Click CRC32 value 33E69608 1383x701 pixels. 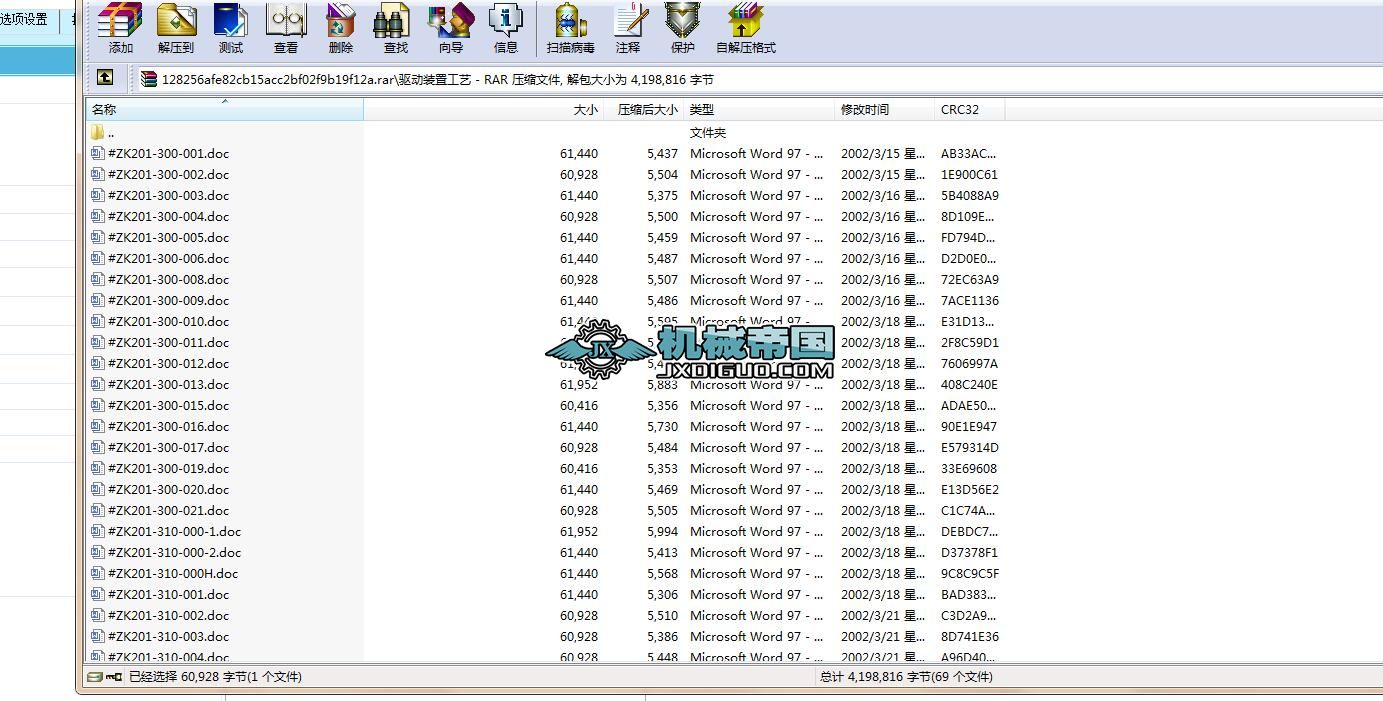point(969,468)
